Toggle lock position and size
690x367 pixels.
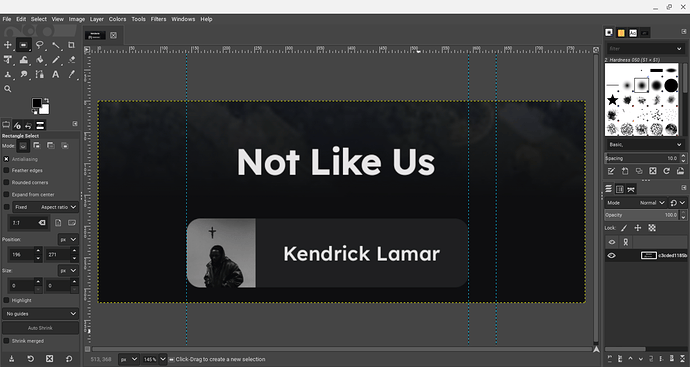pyautogui.click(x=638, y=228)
